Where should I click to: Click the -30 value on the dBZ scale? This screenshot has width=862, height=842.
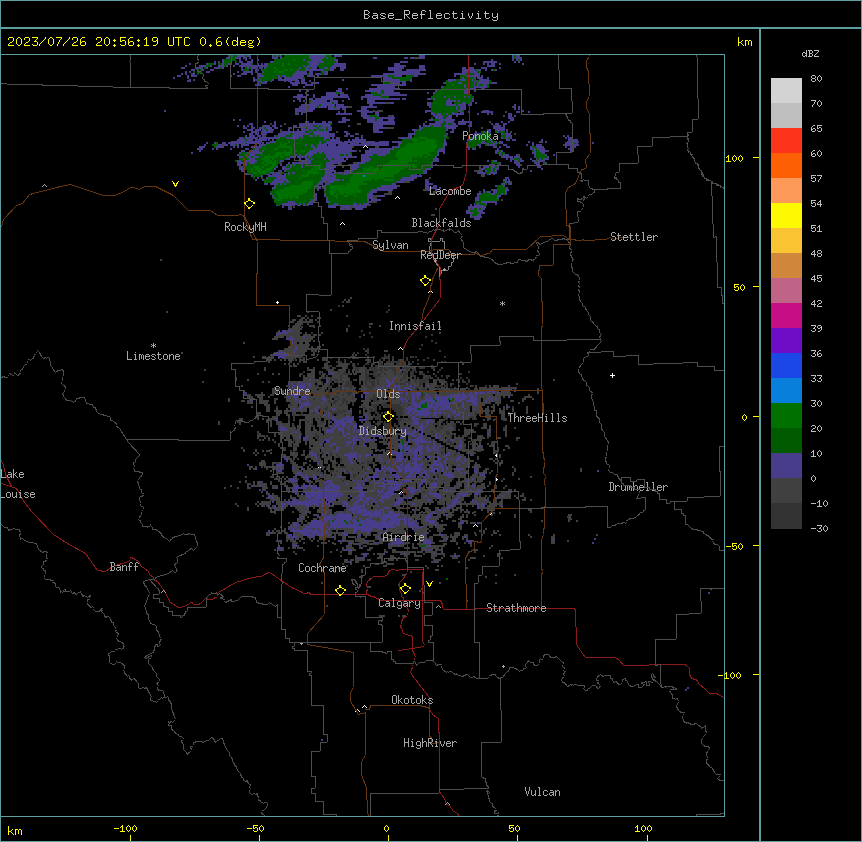click(x=819, y=529)
